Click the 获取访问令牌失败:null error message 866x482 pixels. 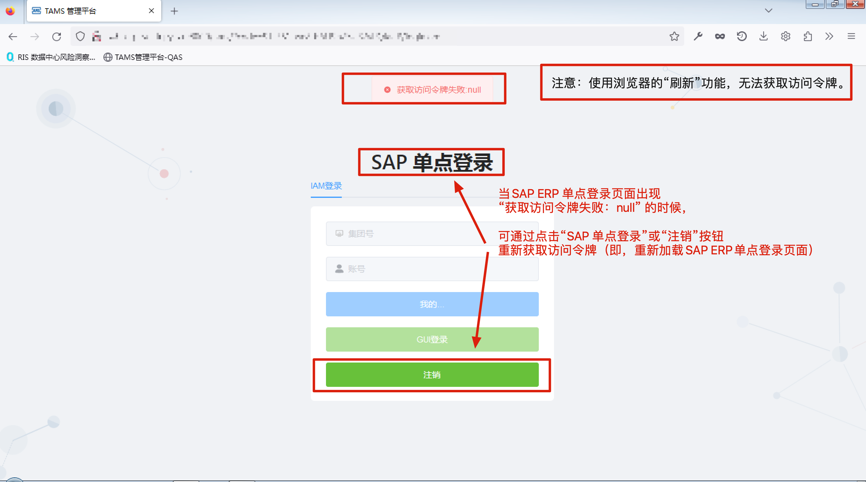pos(433,89)
